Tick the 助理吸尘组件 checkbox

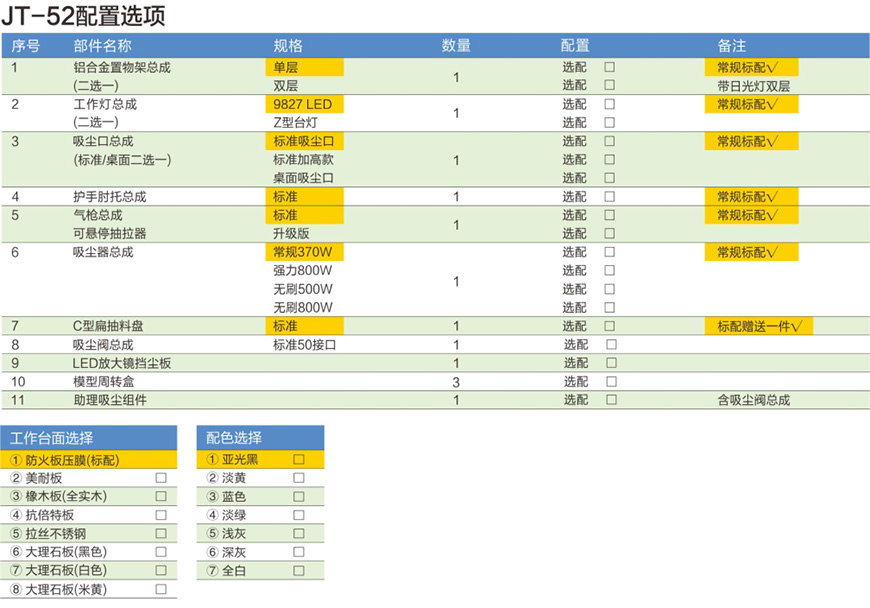pyautogui.click(x=611, y=400)
